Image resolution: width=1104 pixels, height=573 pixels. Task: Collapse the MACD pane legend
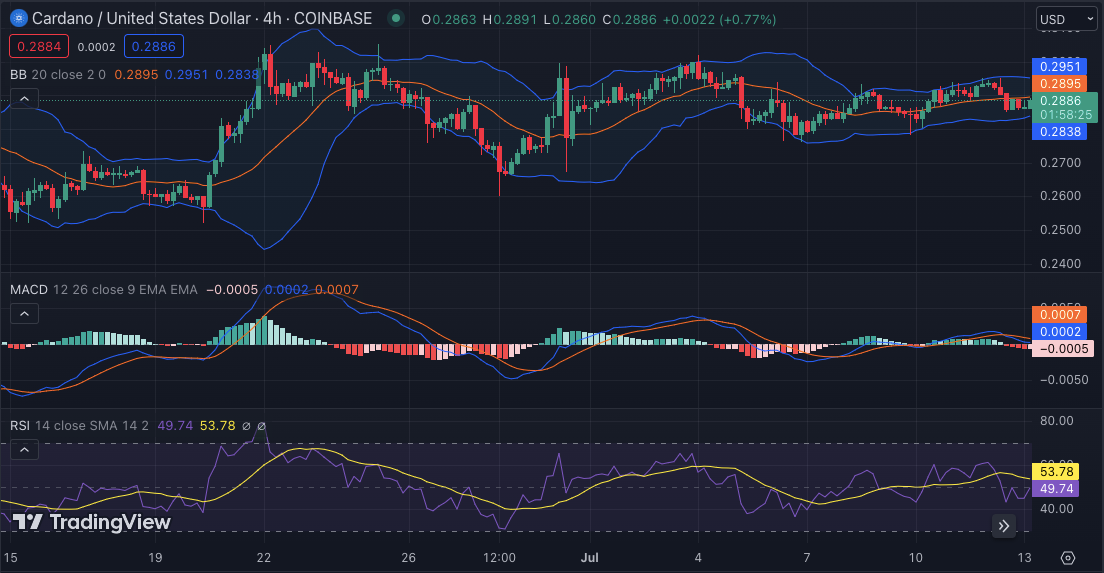[24, 313]
